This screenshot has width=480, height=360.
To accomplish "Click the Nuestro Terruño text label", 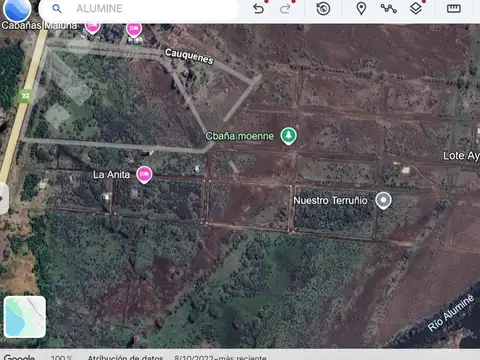I will tap(330, 200).
